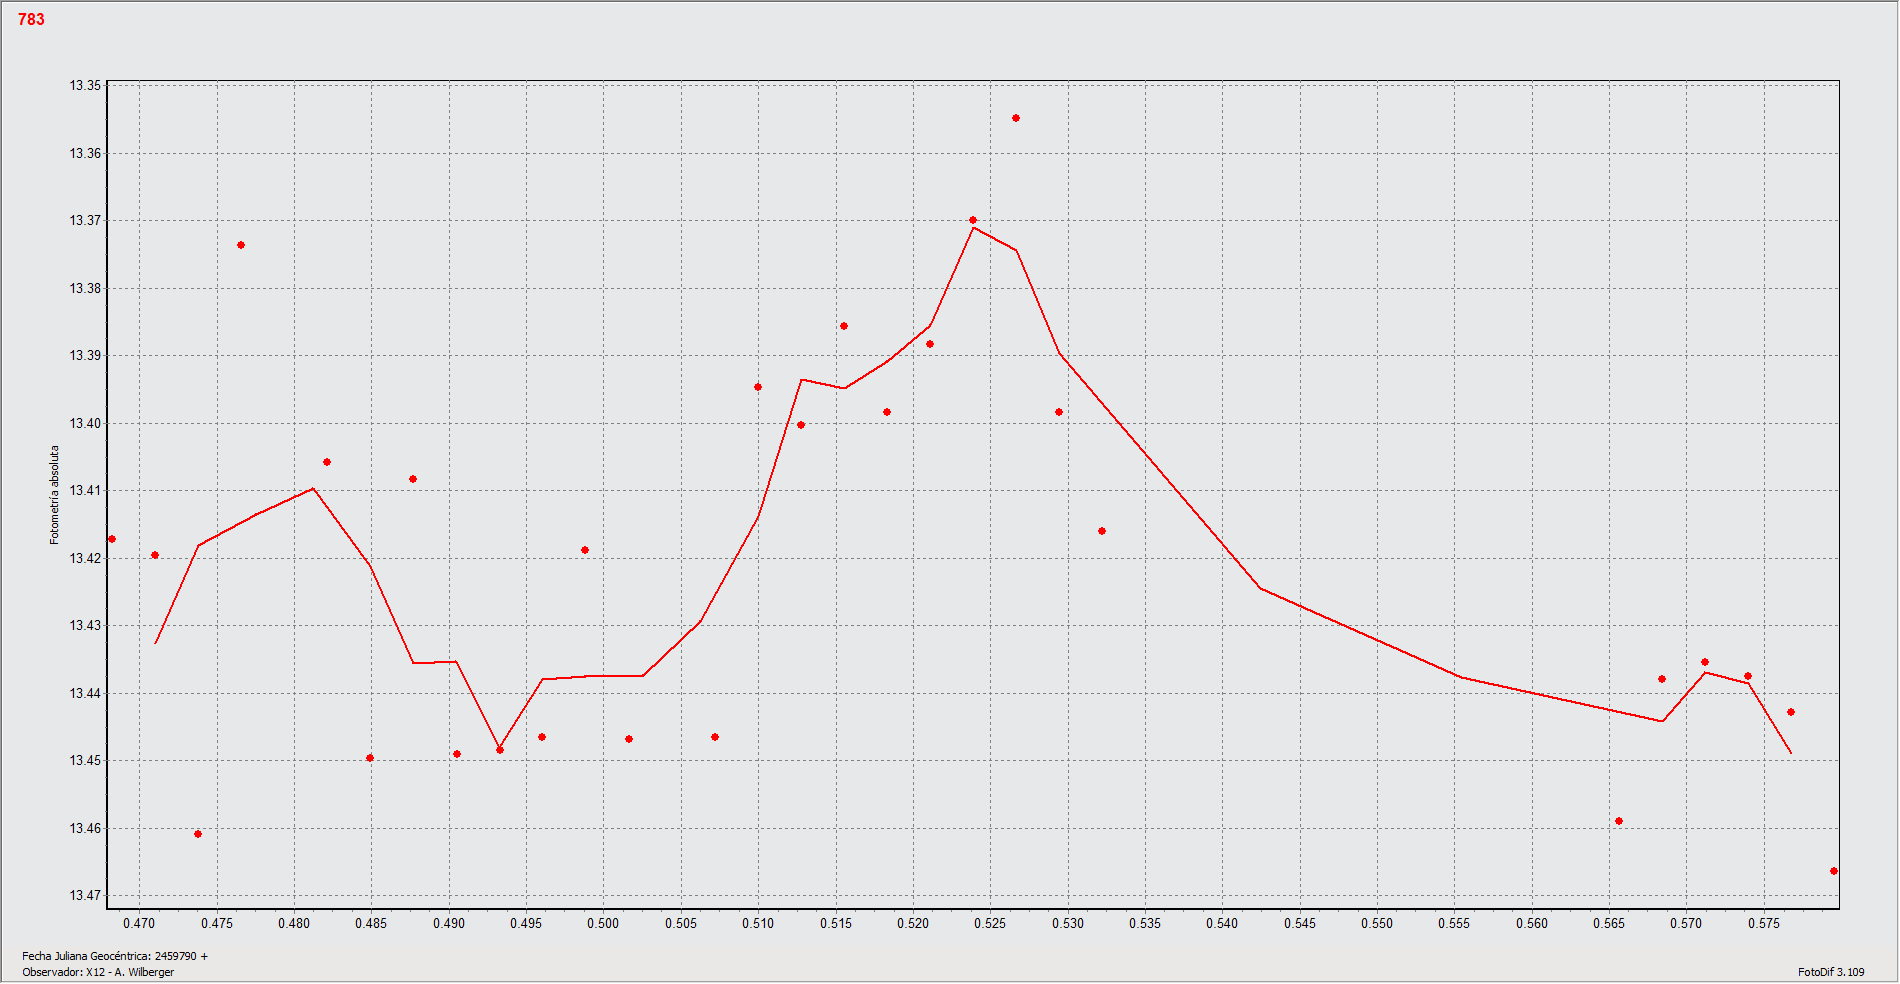Click the "Fecha Juliana Geocéntrica" footer text
Viewport: 1900px width, 984px height.
pos(115,956)
